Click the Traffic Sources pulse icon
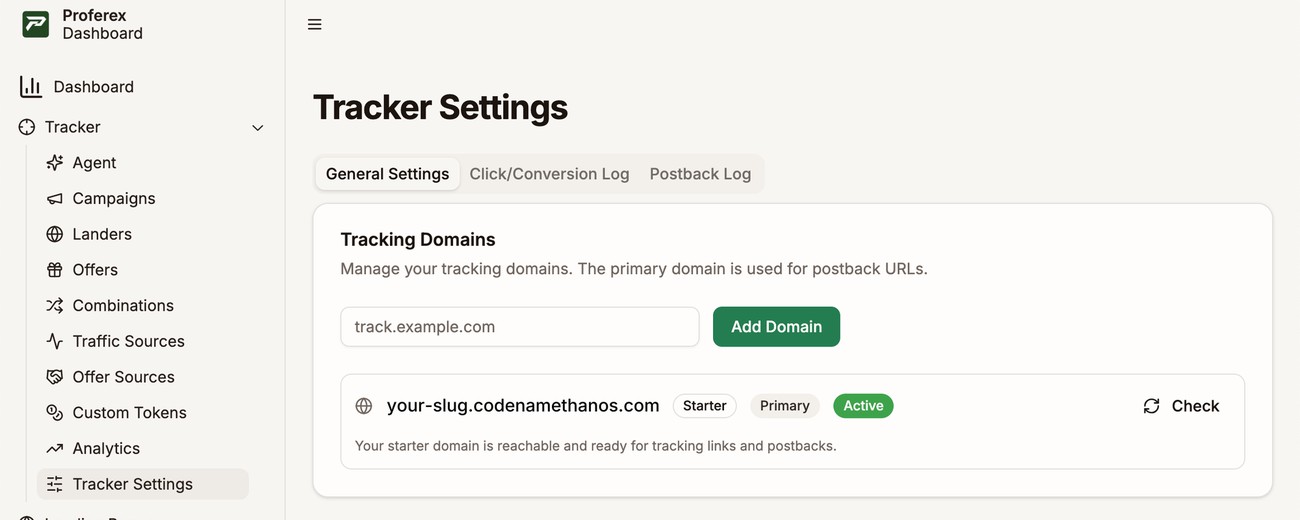The height and width of the screenshot is (520, 1300). pyautogui.click(x=55, y=341)
